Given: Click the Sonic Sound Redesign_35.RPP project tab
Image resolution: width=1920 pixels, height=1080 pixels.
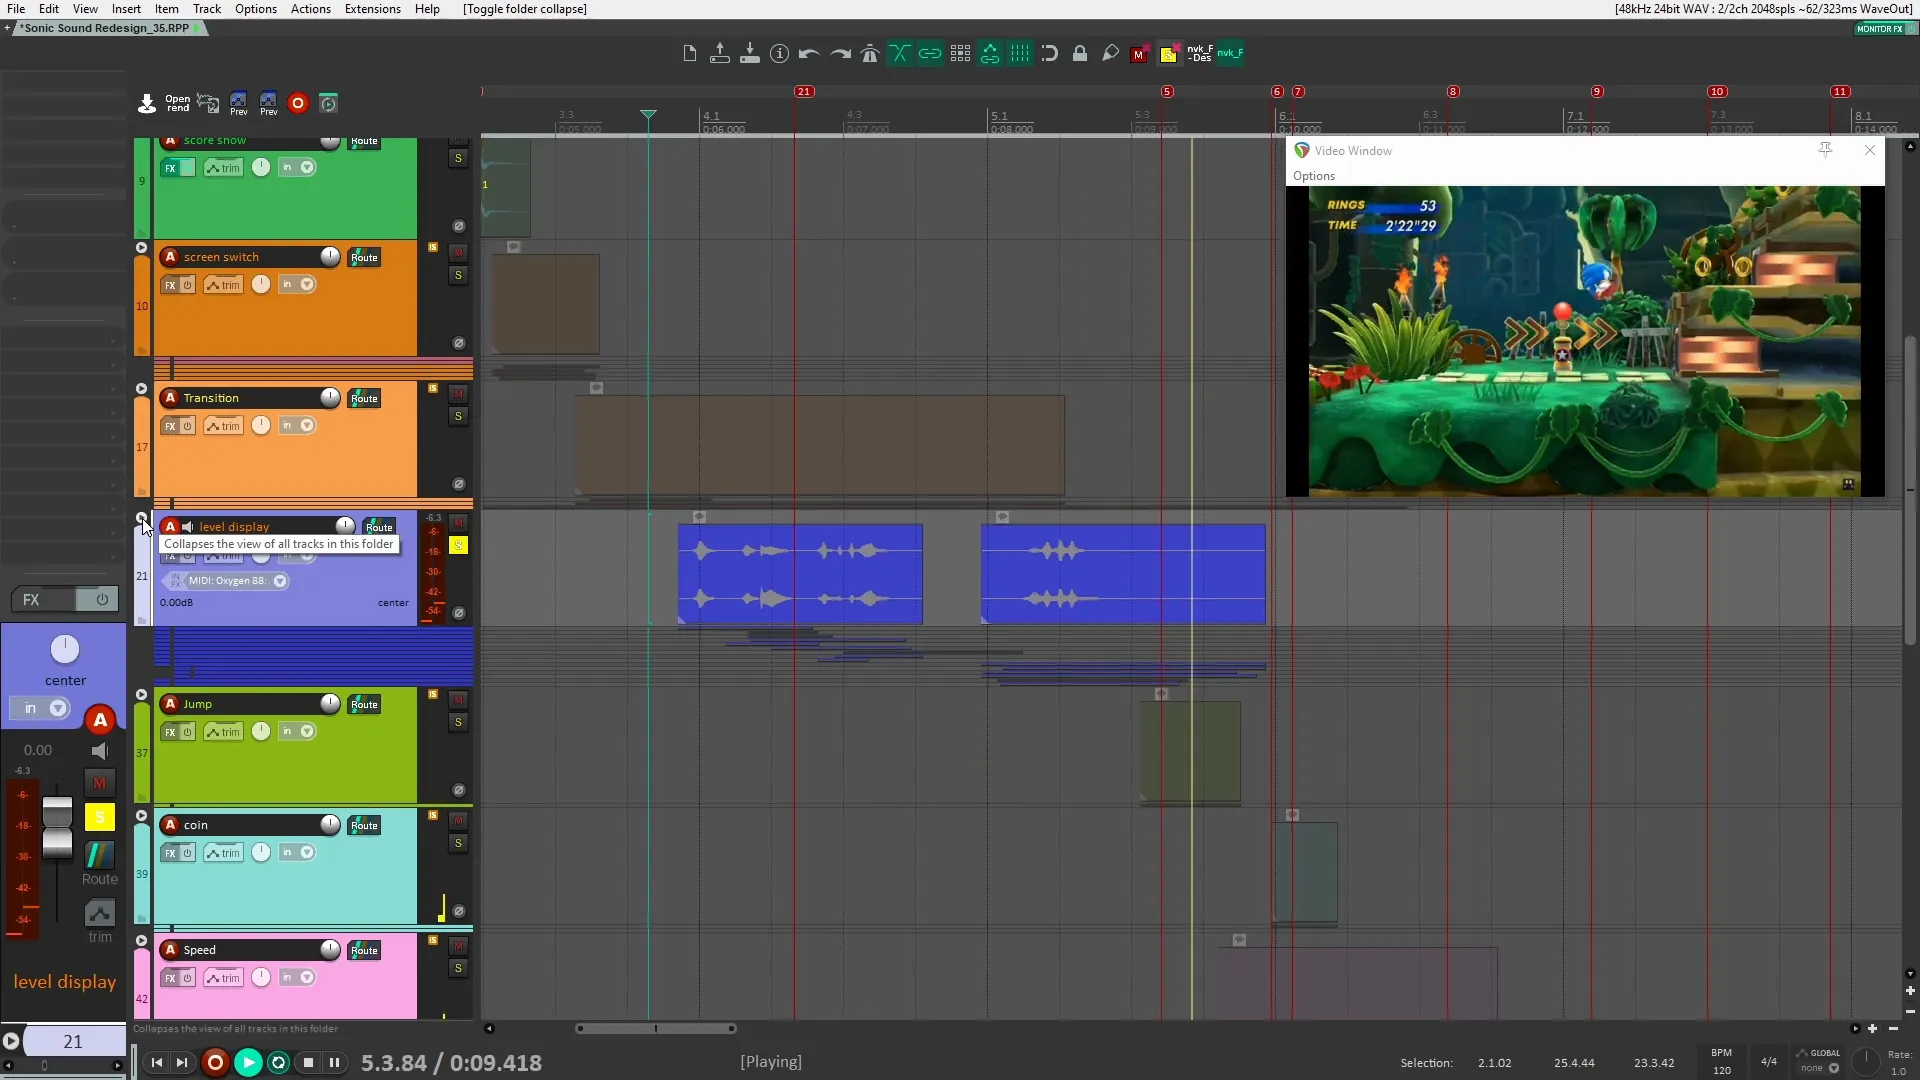Looking at the screenshot, I should click(x=106, y=28).
